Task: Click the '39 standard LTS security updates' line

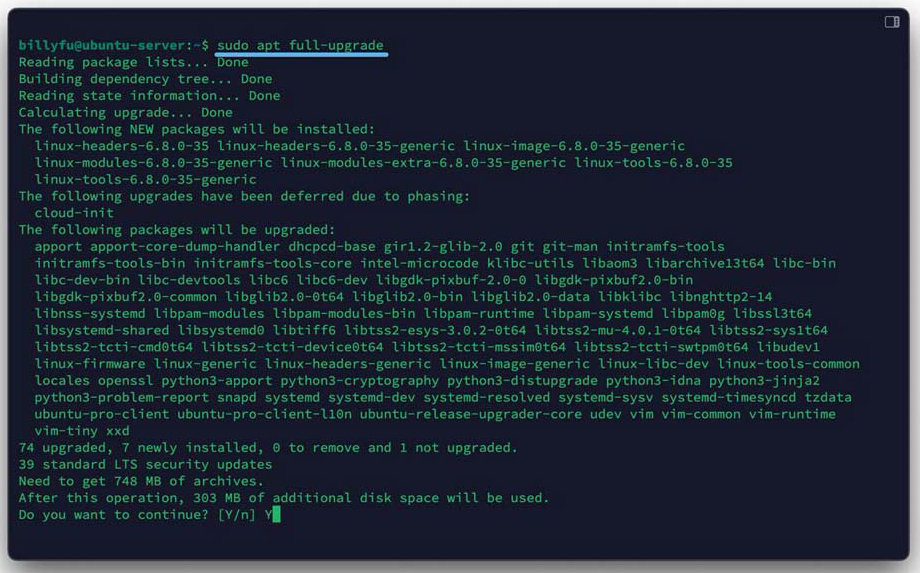Action: coord(145,464)
